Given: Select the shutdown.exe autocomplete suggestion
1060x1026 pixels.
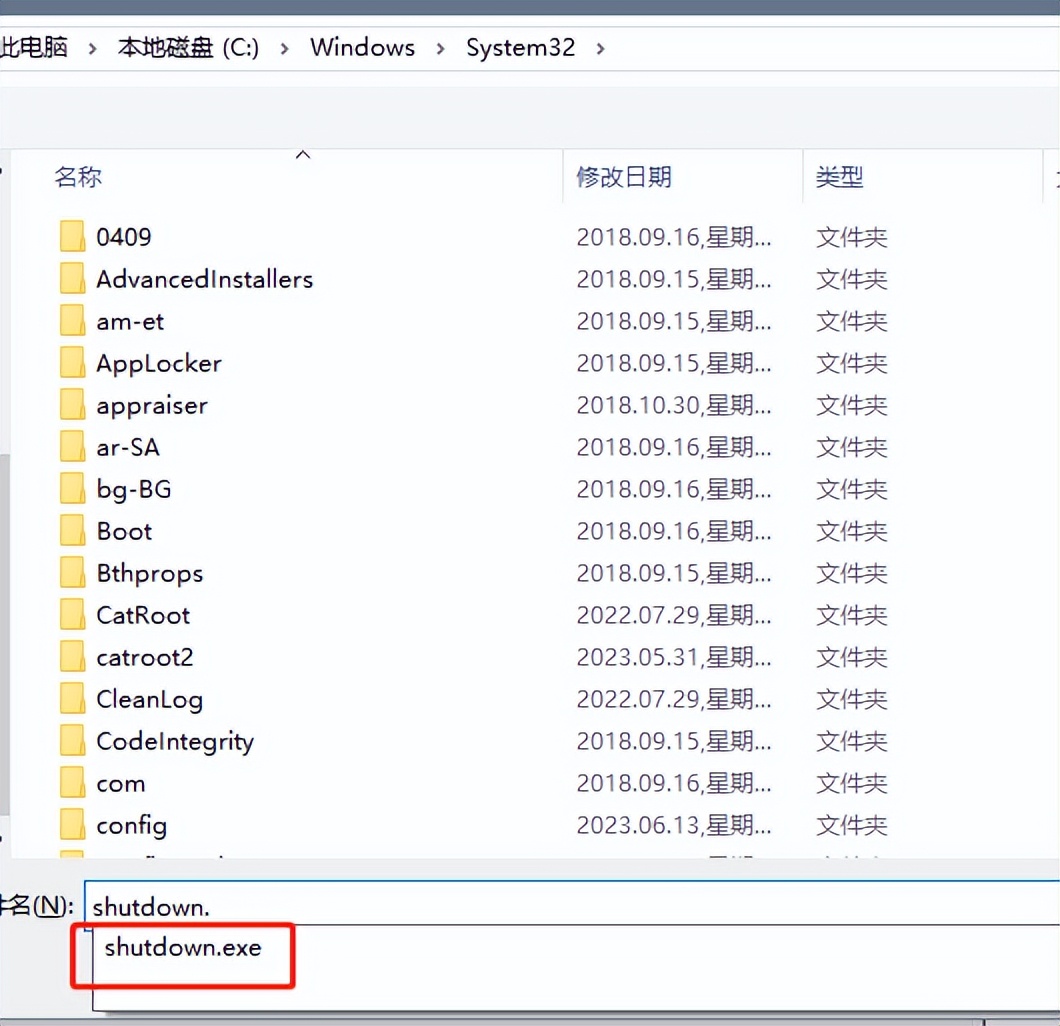Looking at the screenshot, I should coord(181,947).
